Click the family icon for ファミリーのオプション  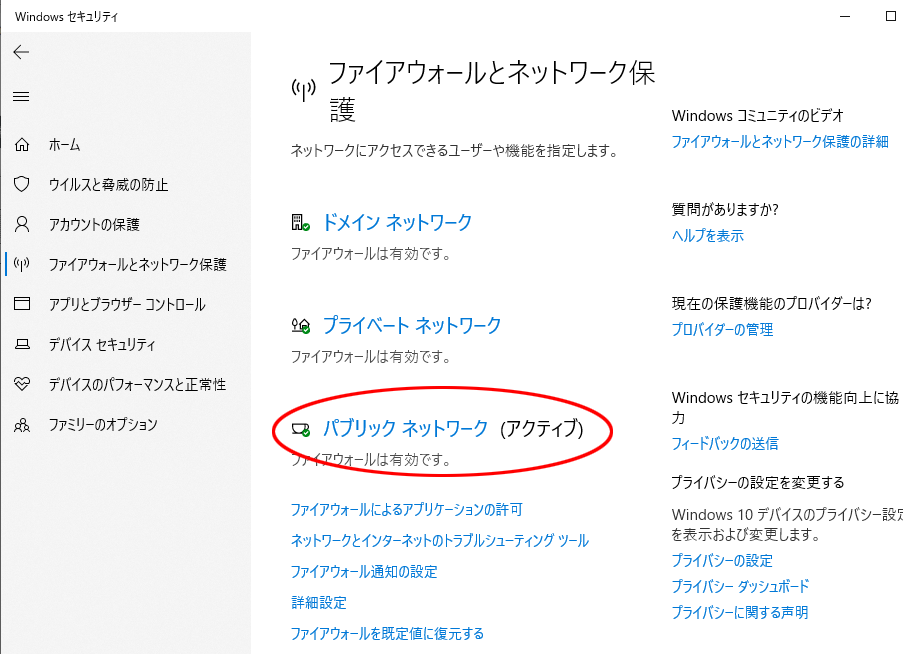pos(22,425)
